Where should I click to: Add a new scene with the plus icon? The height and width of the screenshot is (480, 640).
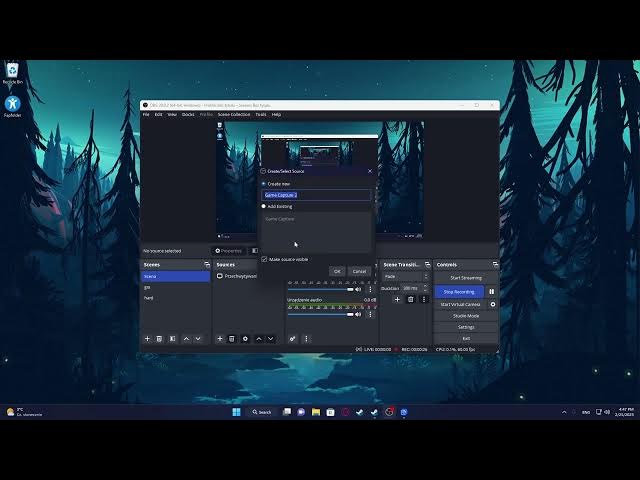(147, 339)
